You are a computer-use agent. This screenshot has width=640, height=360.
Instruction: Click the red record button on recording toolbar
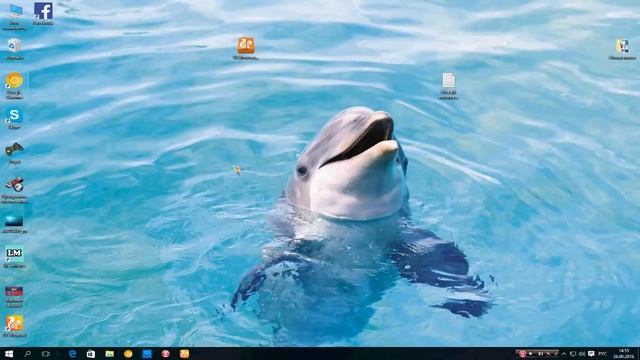click(x=522, y=354)
